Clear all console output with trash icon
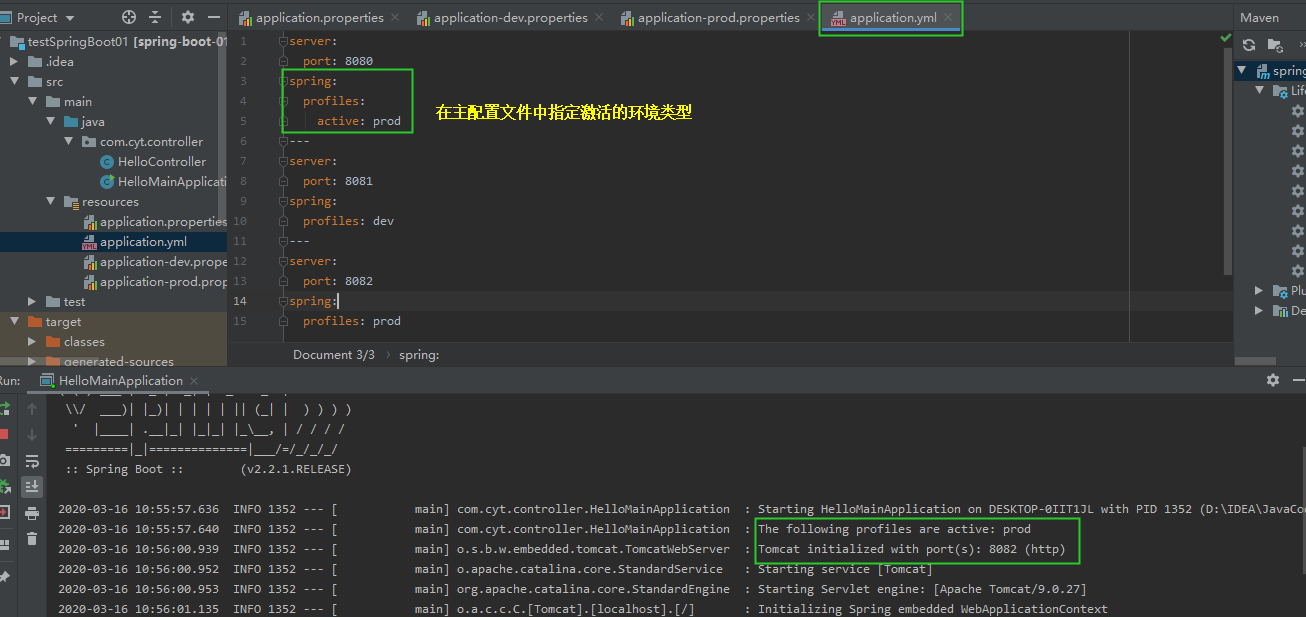This screenshot has width=1306, height=617. (32, 539)
